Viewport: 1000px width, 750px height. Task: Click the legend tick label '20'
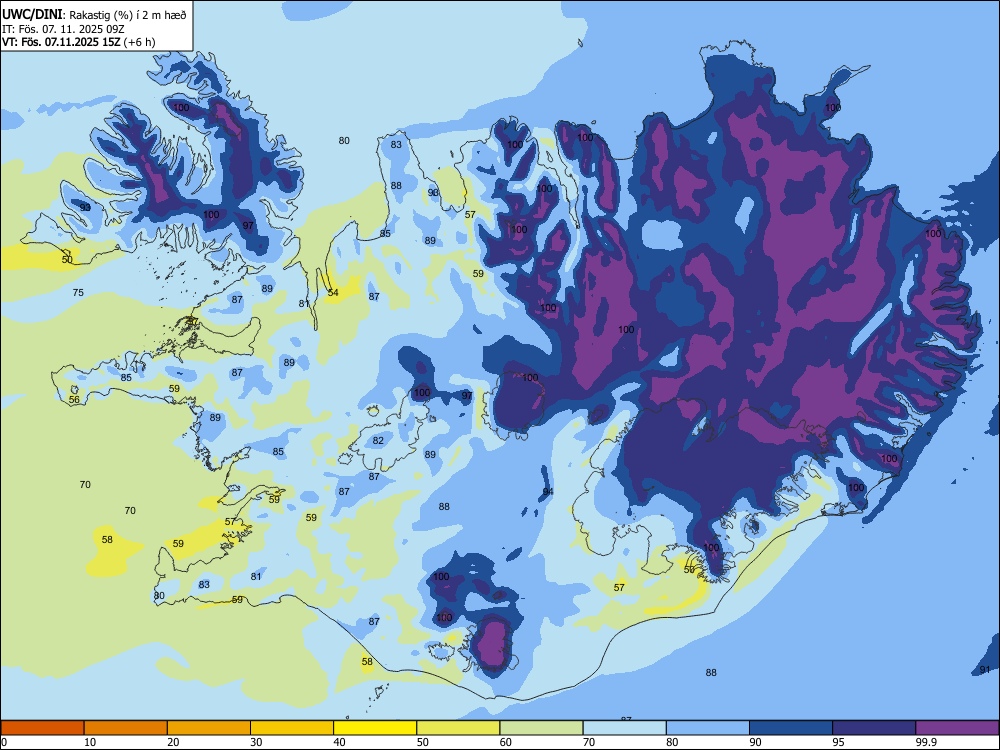pos(173,742)
